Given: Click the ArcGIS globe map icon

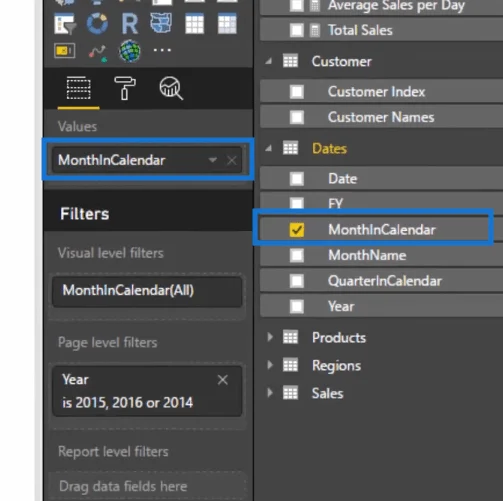Looking at the screenshot, I should pos(130,51).
